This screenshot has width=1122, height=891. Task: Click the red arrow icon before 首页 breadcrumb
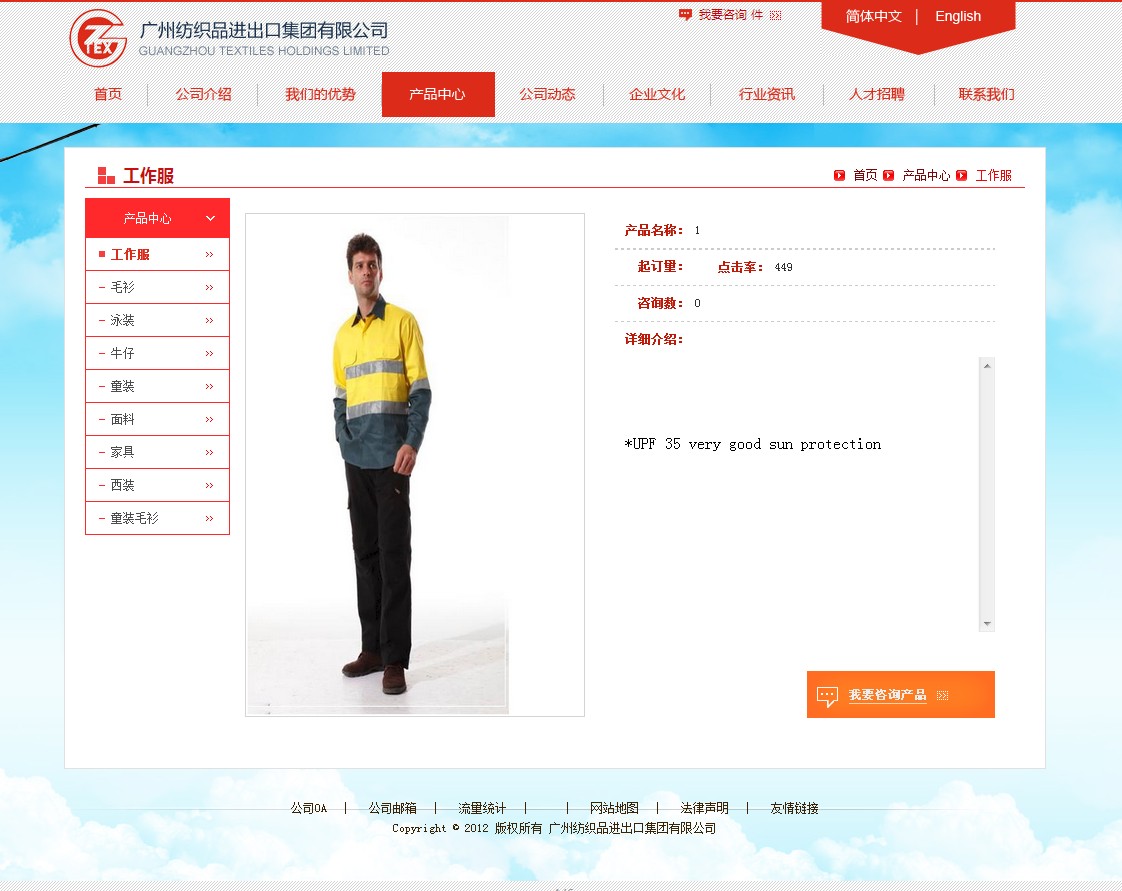[x=839, y=175]
